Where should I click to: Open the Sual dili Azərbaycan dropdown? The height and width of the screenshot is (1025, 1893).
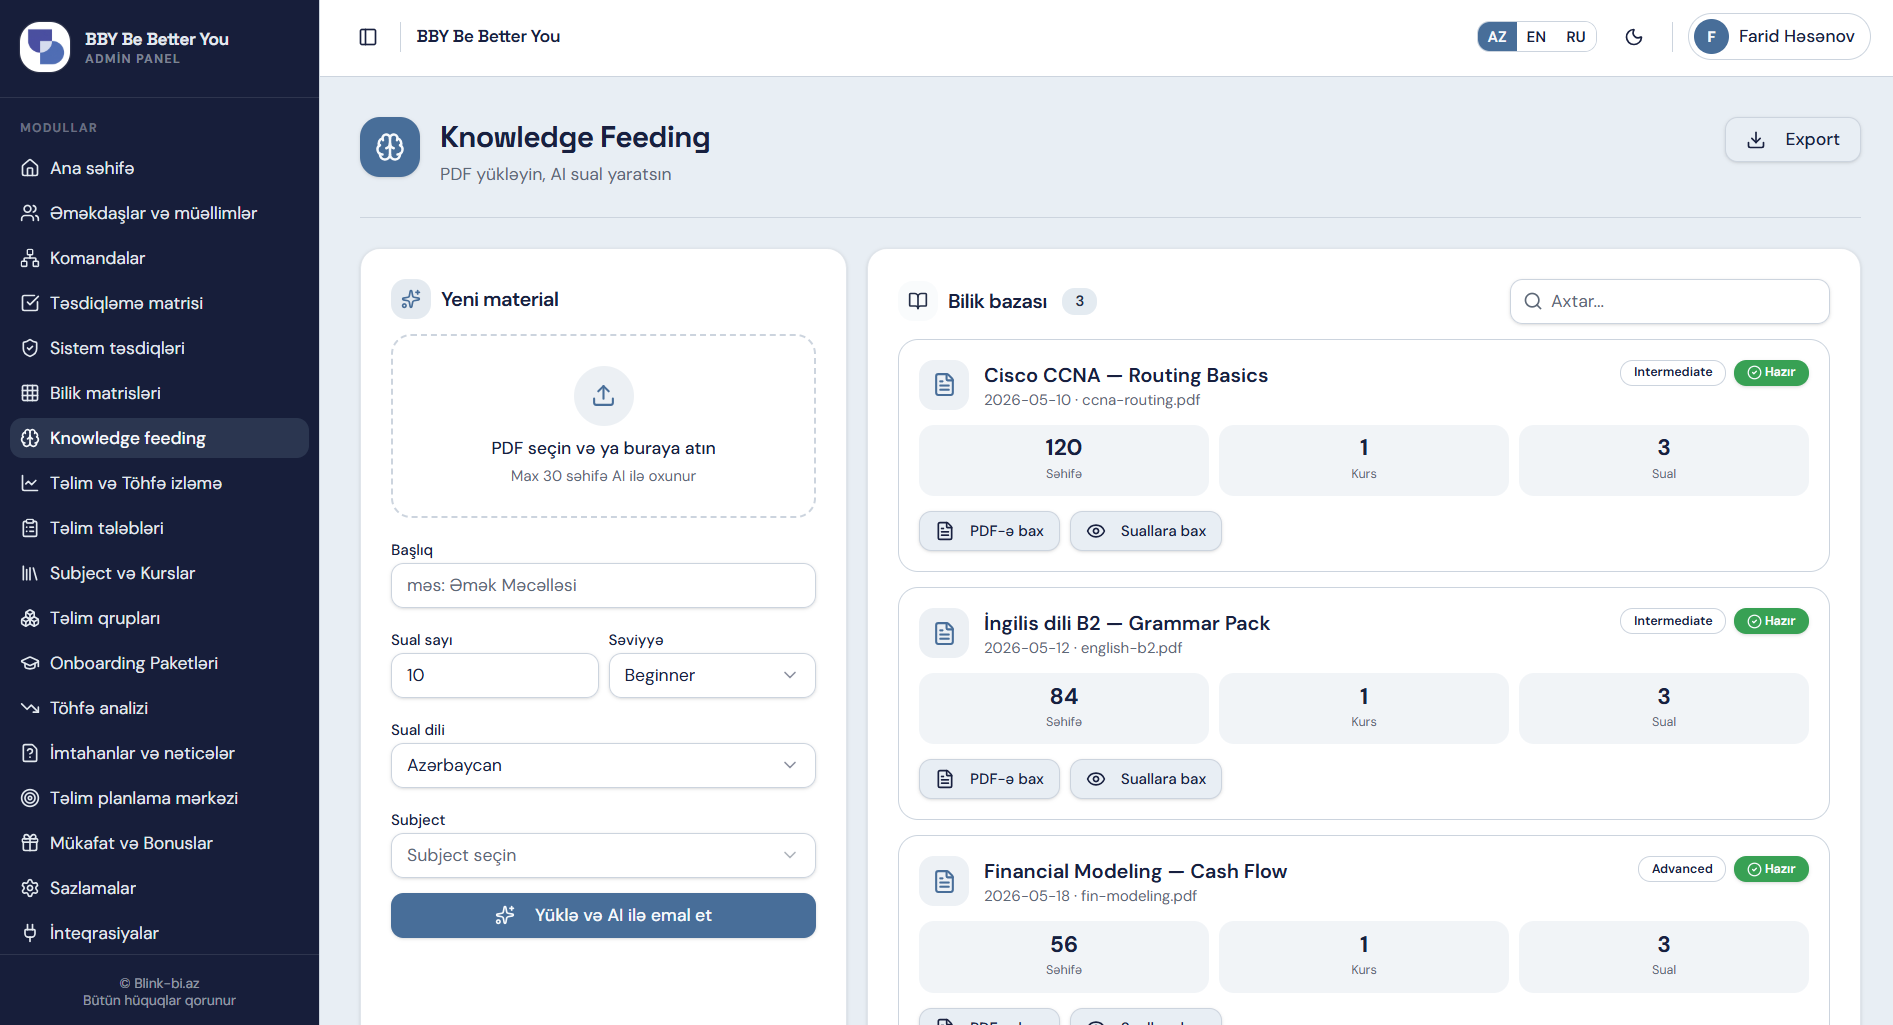tap(603, 766)
